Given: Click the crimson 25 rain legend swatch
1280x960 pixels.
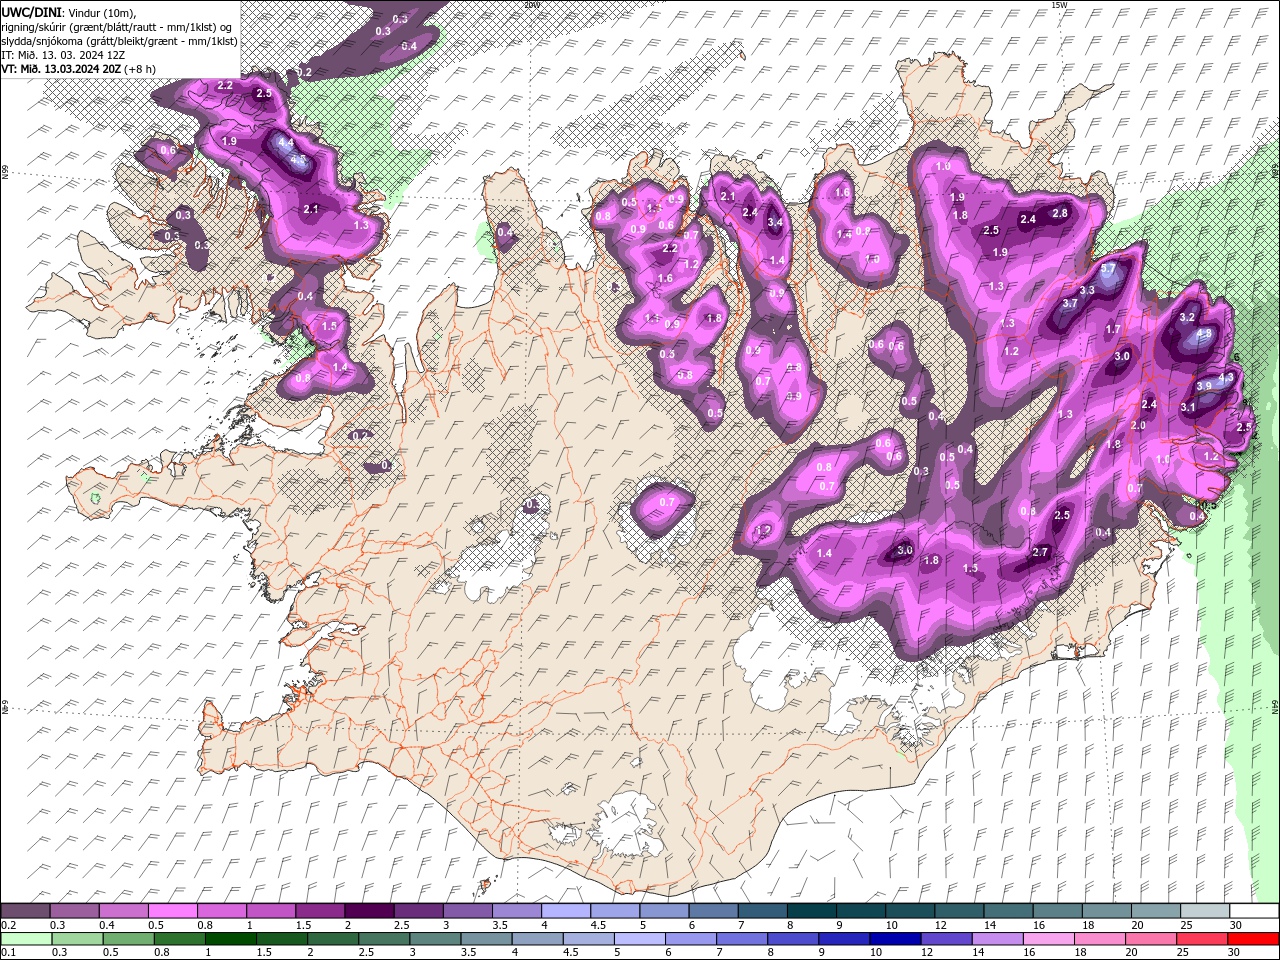Looking at the screenshot, I should pos(1201,939).
